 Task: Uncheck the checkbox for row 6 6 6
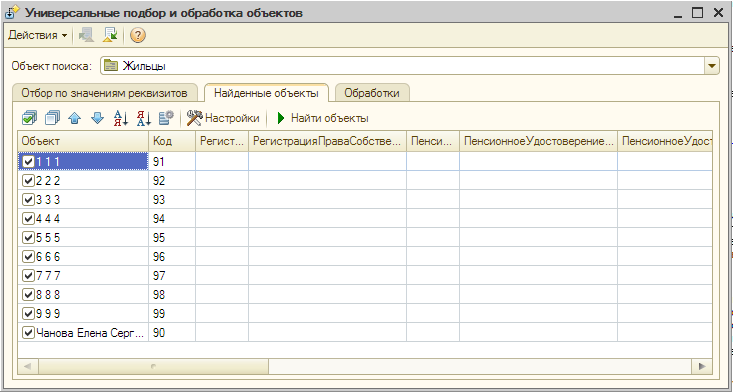[29, 257]
